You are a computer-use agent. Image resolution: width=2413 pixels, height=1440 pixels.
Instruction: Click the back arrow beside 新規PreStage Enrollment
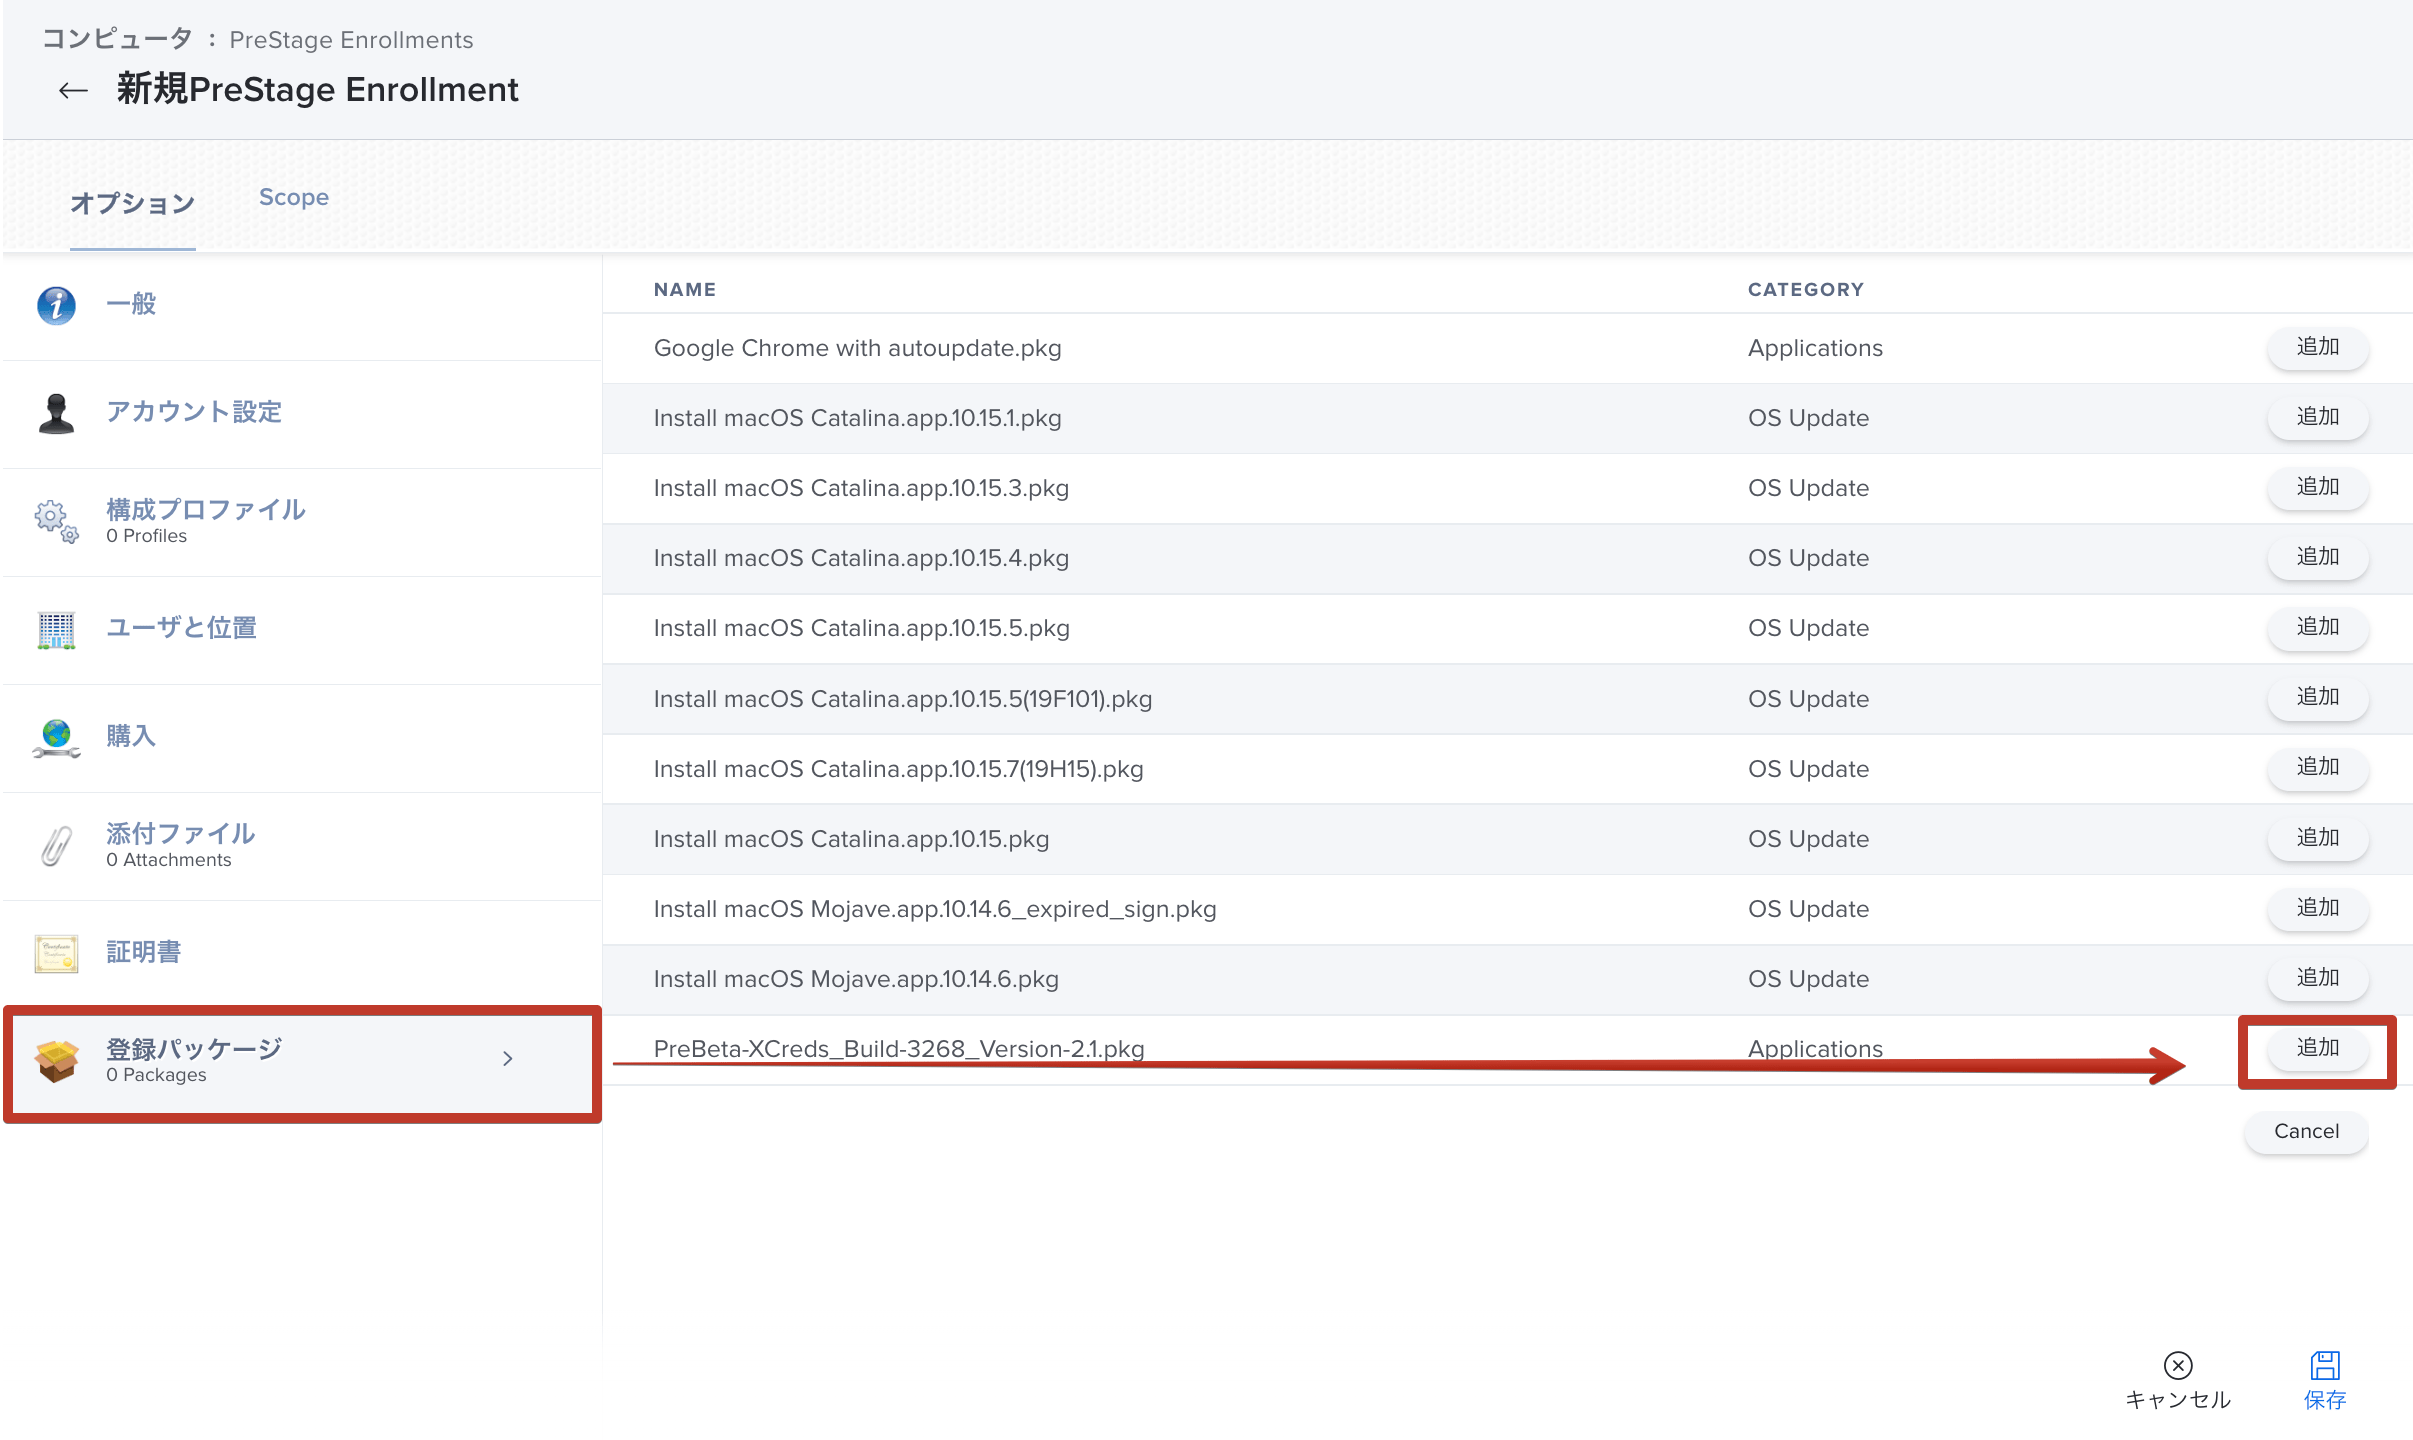[x=72, y=91]
